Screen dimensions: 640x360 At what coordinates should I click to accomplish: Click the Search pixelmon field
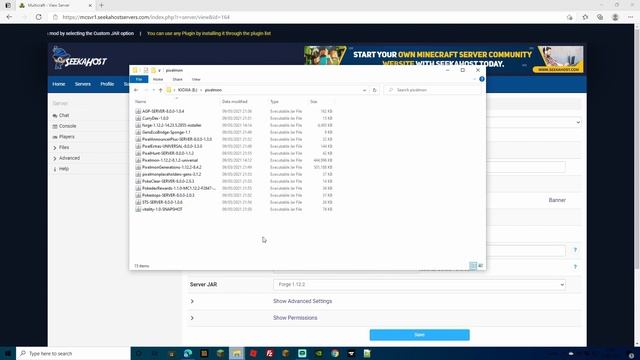click(x=433, y=90)
